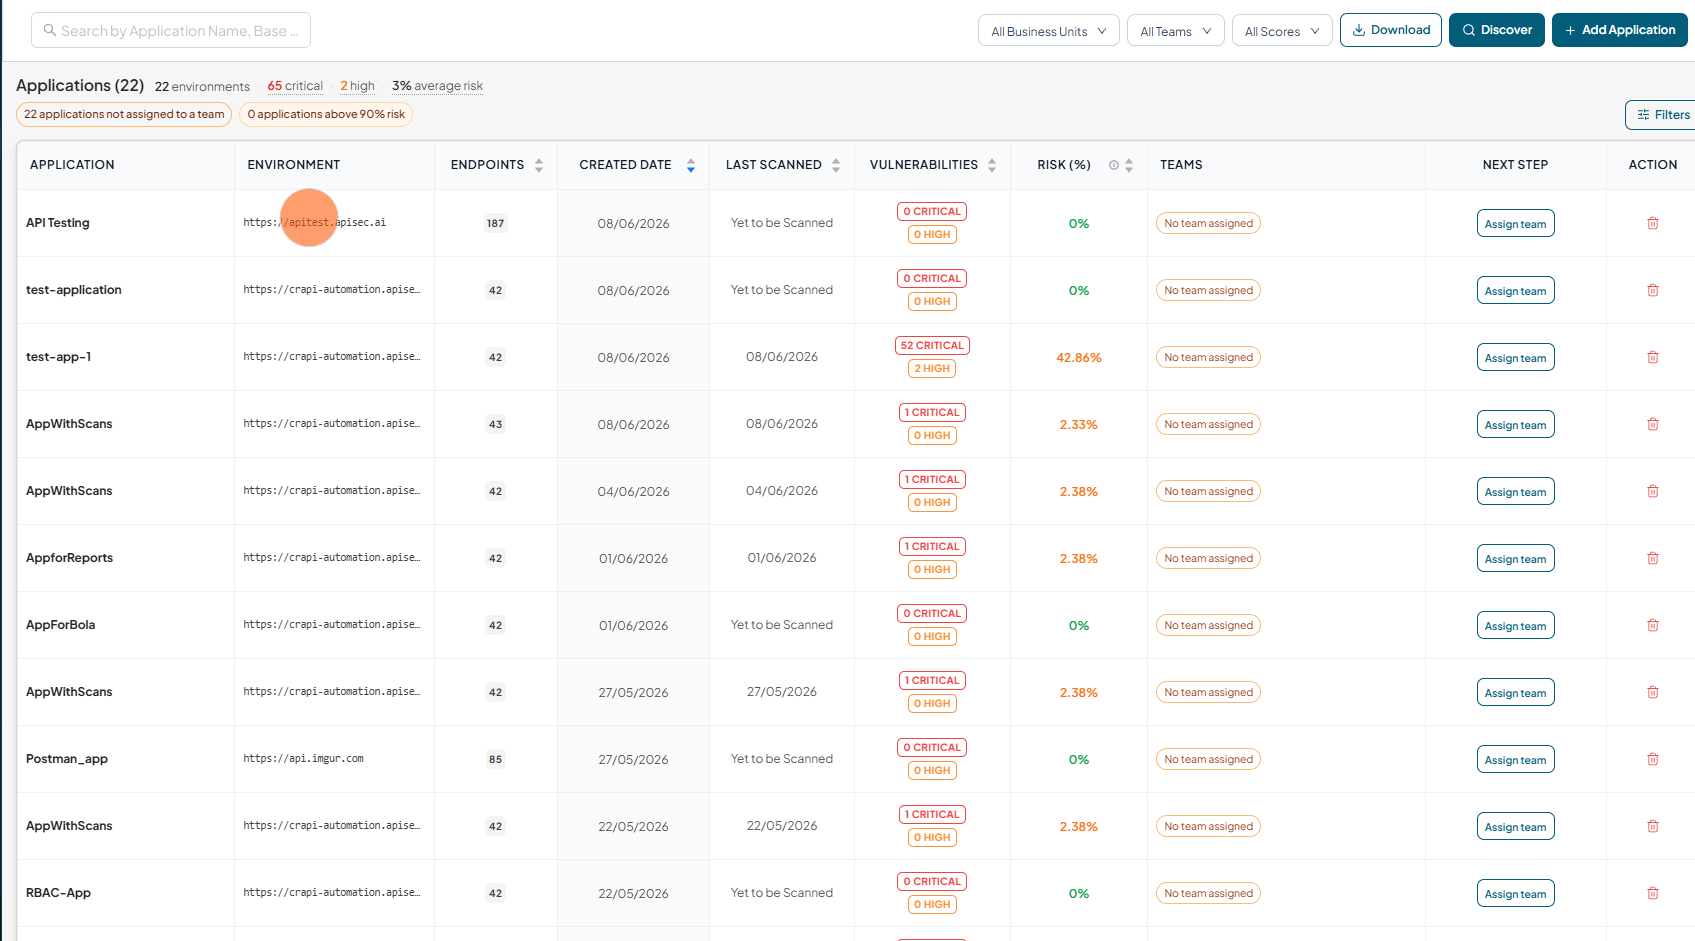Screen dimensions: 1695x941
Task: Click trash icon for test-app-1 row
Action: 1652,357
